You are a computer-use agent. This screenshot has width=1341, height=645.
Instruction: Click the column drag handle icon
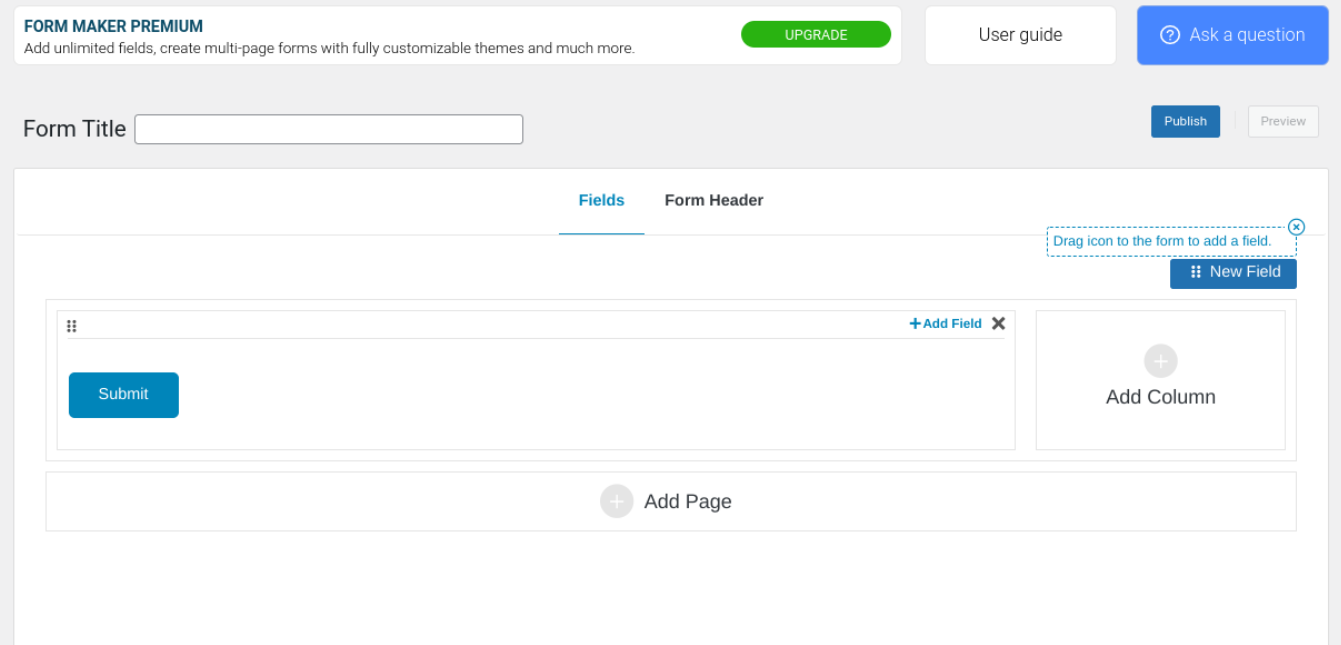[x=72, y=326]
